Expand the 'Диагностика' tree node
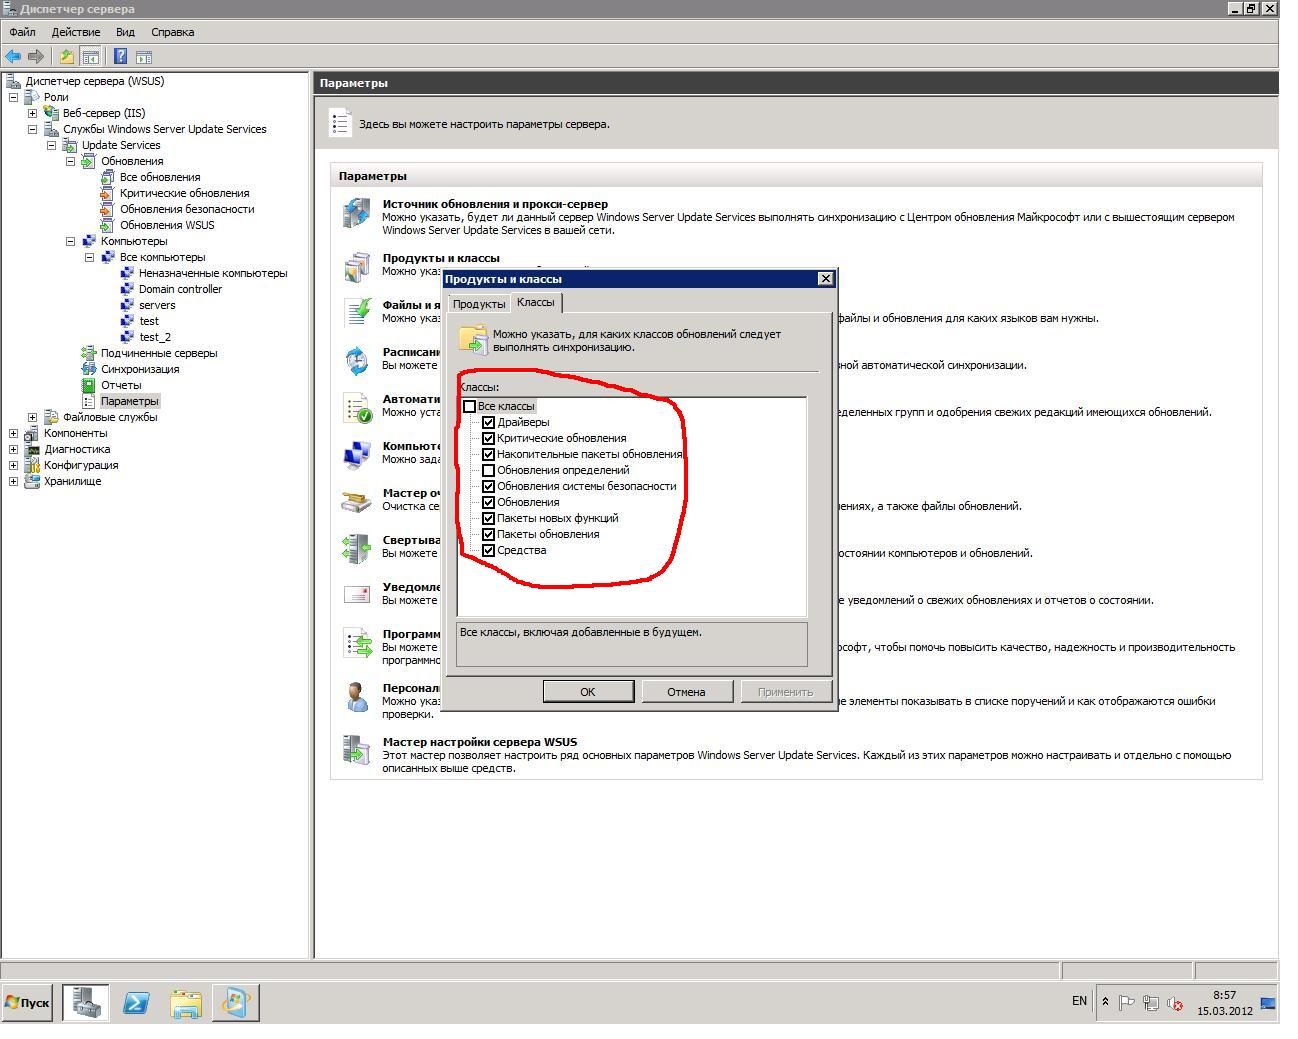Viewport: 1298px width, 1039px height. tap(14, 449)
